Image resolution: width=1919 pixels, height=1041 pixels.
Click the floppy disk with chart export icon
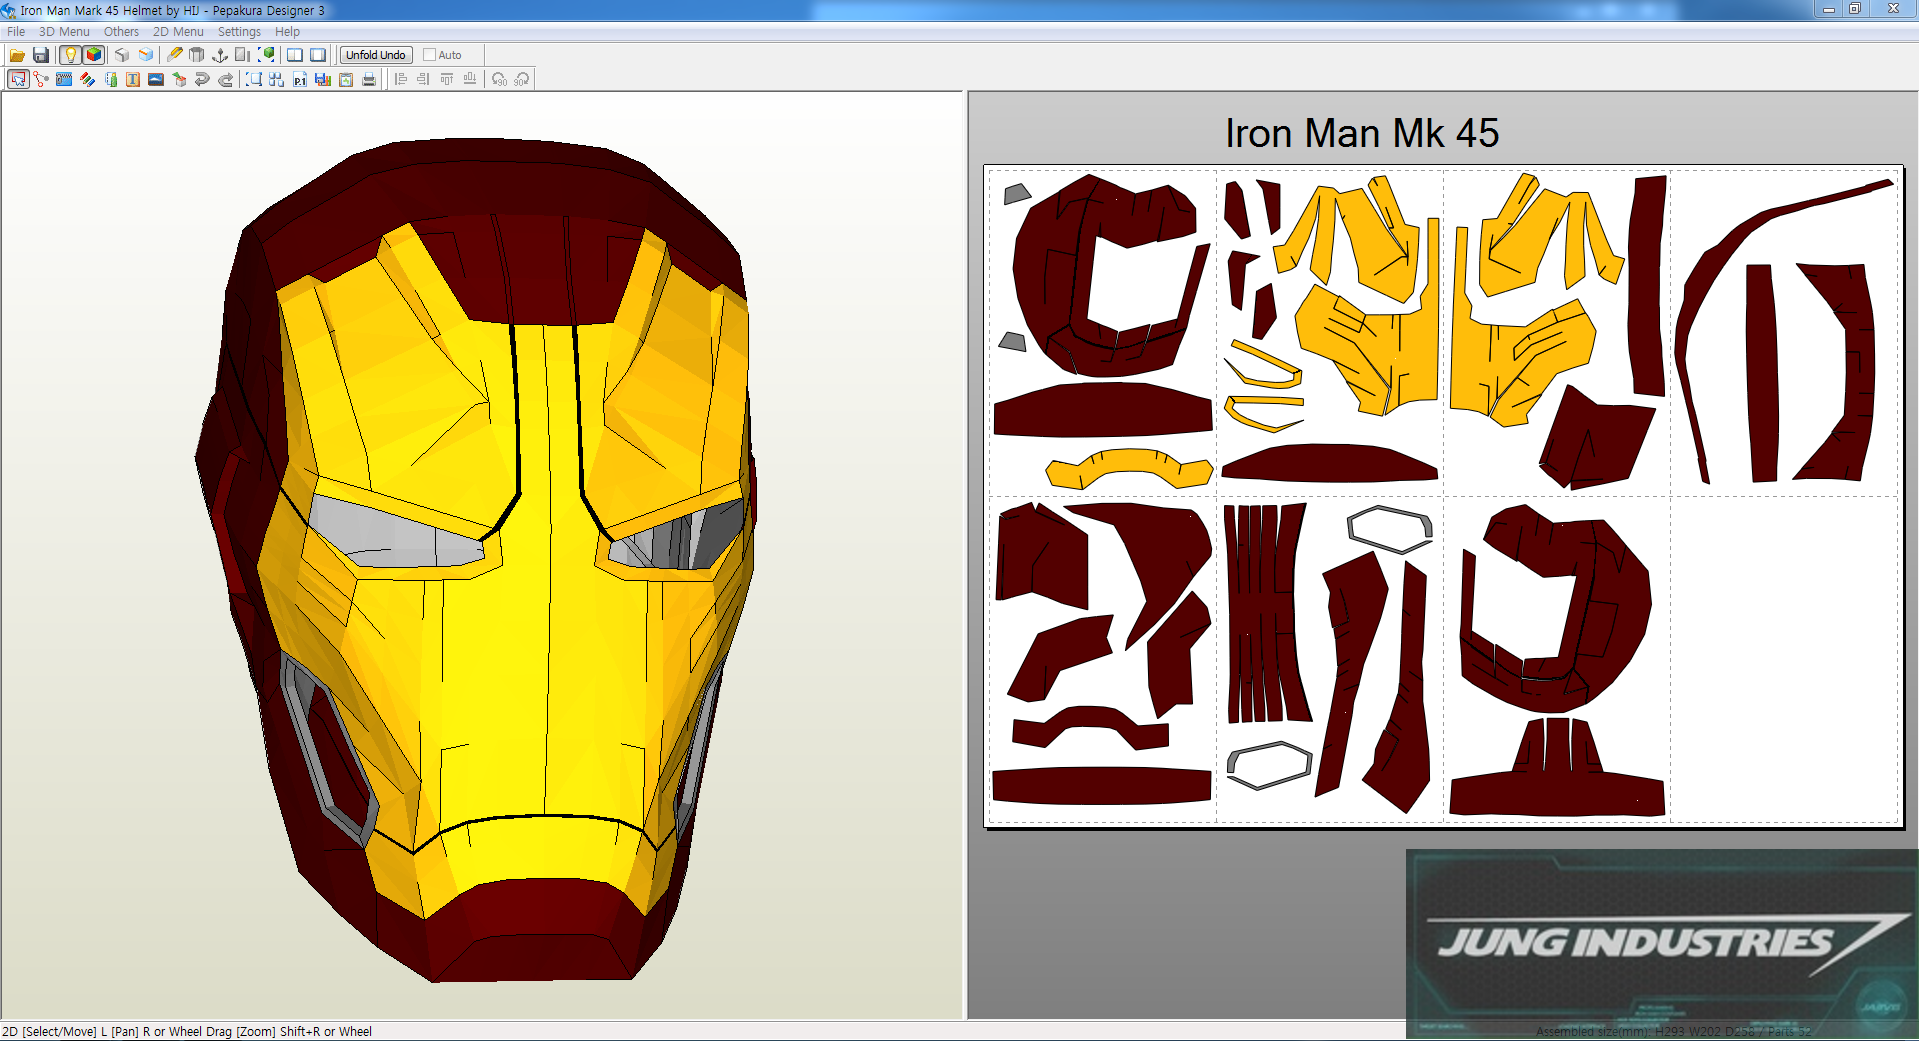click(323, 79)
